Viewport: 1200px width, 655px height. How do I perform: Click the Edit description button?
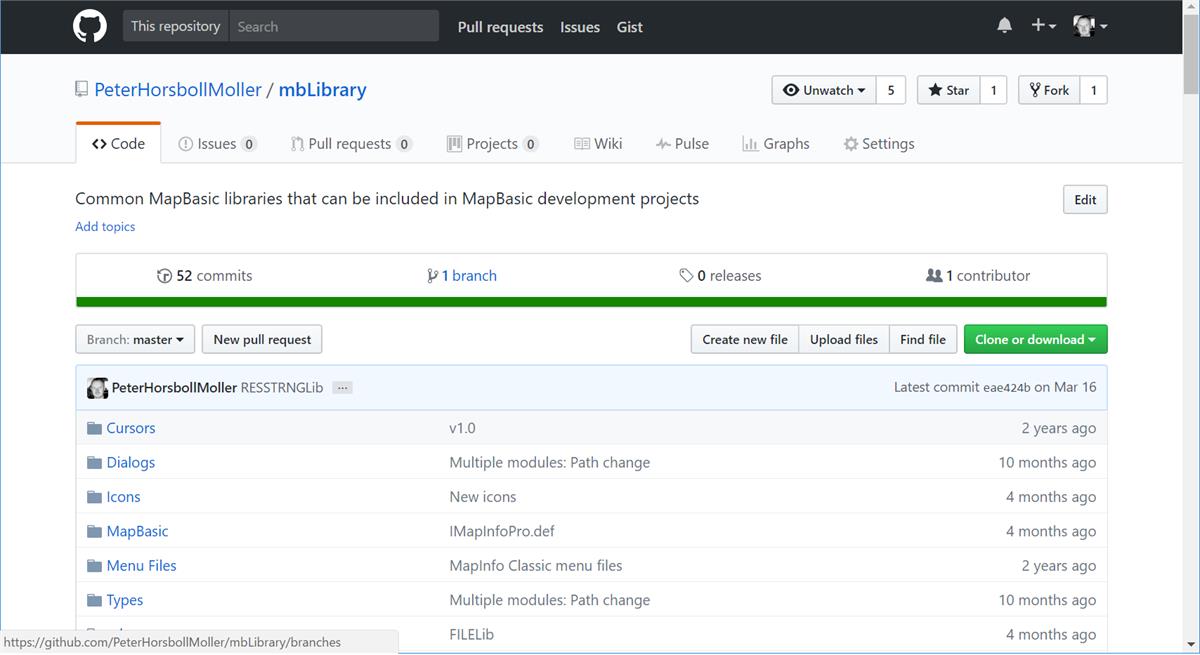pyautogui.click(x=1085, y=200)
